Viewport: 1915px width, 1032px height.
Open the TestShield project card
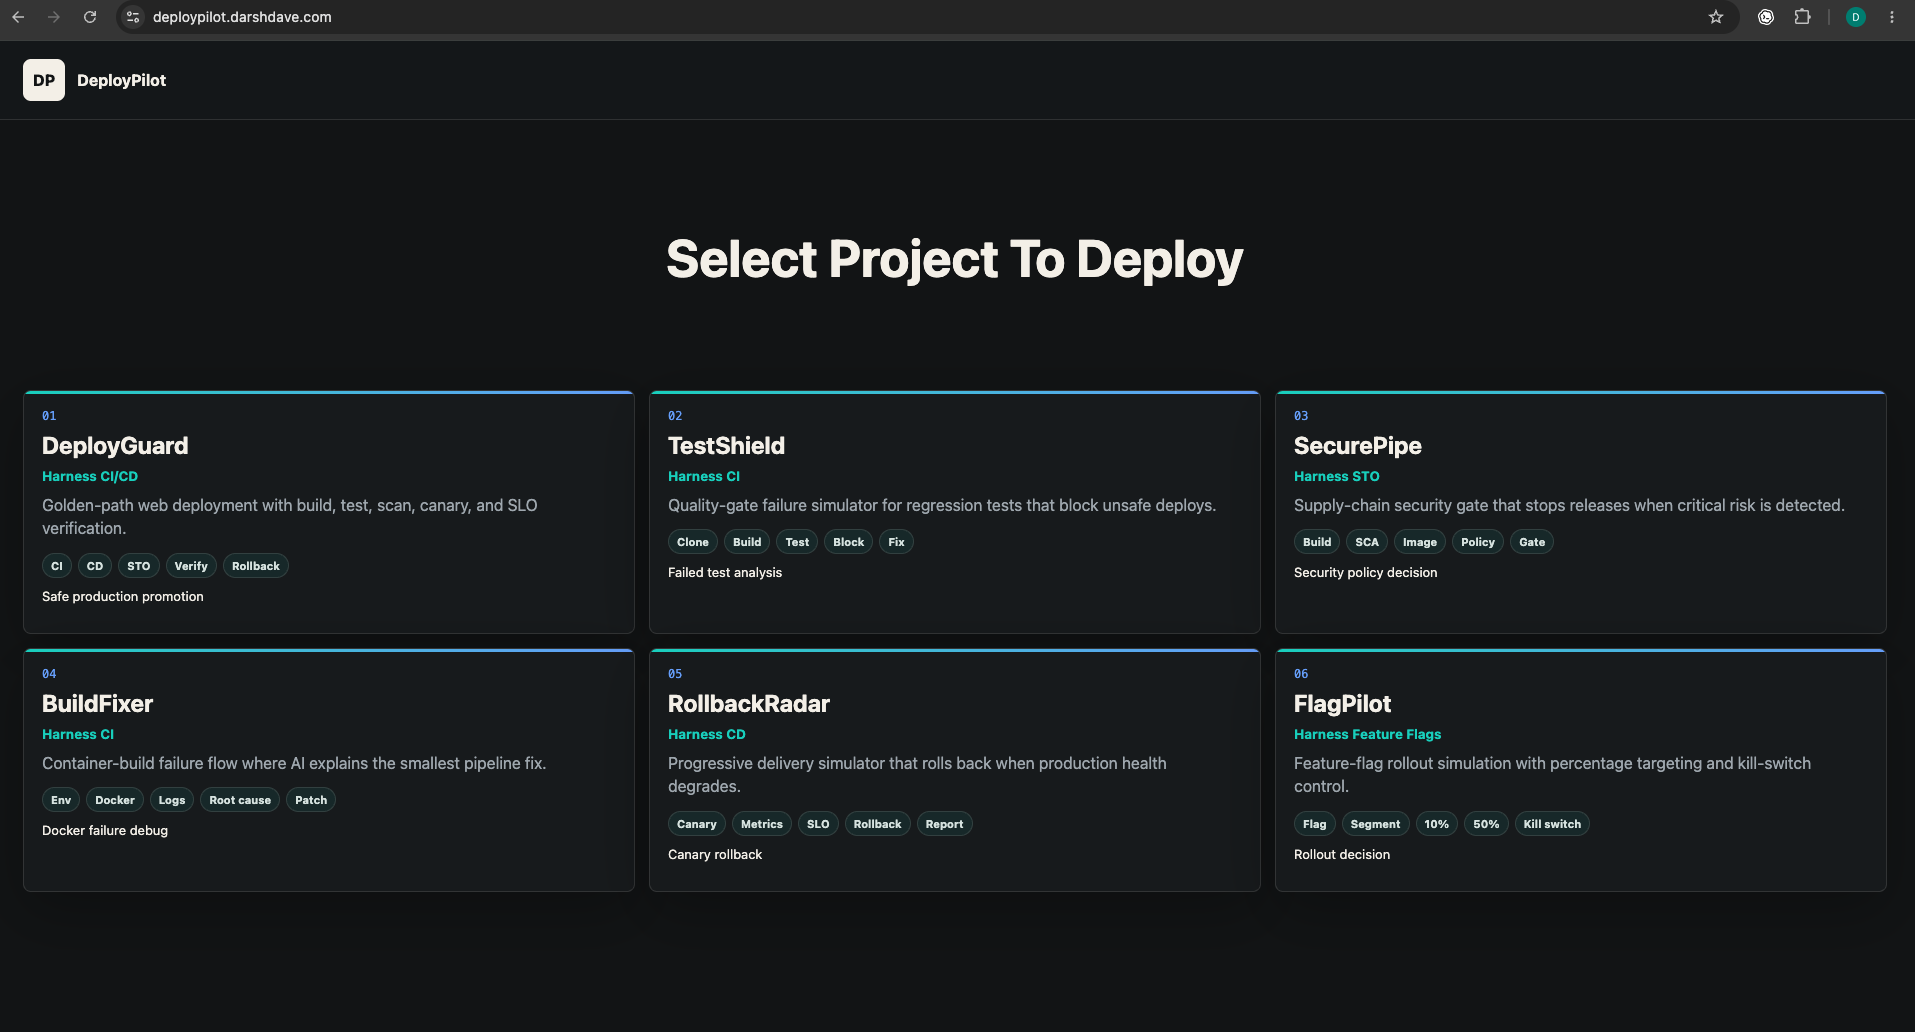(955, 512)
